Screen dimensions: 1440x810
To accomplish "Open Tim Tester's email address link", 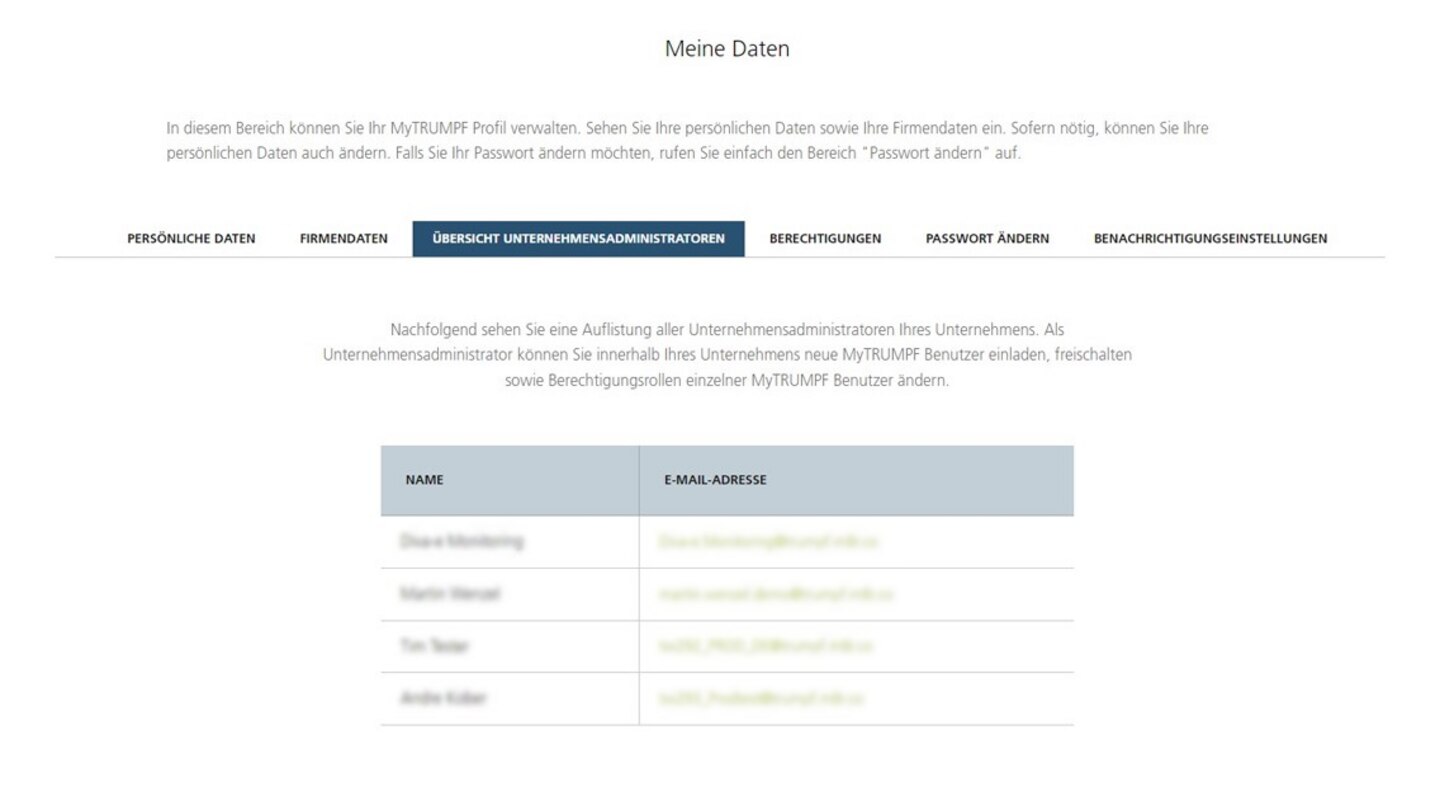I will click(765, 646).
